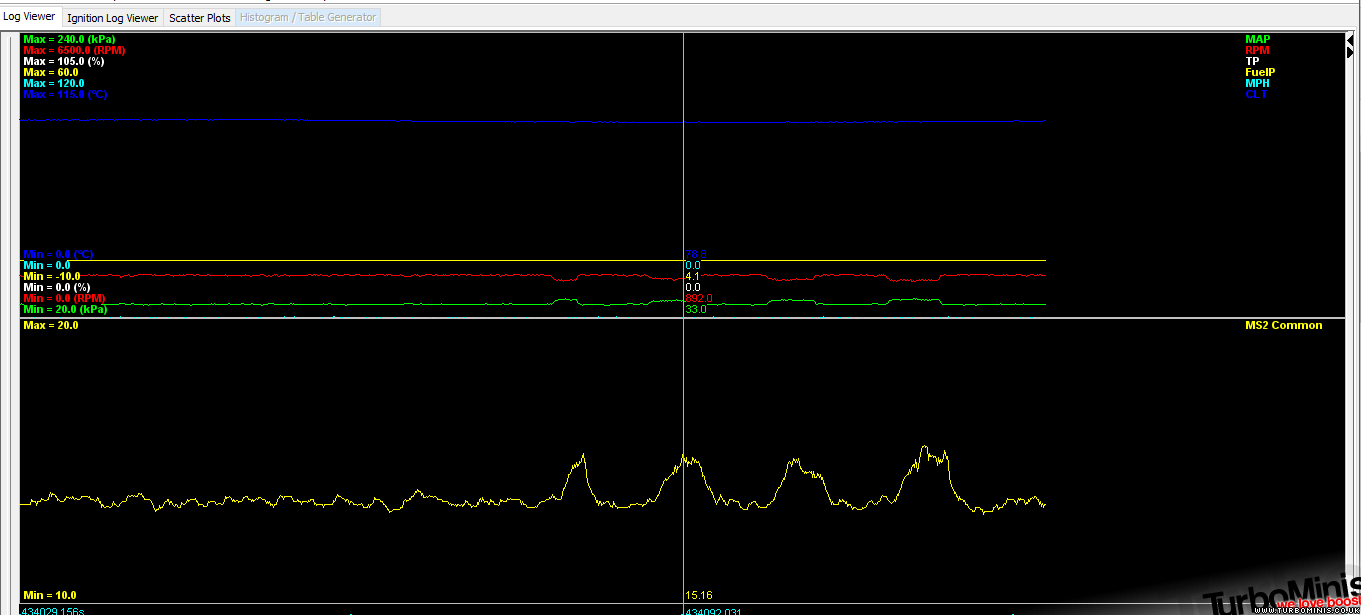Viewport: 1361px width, 615px height.
Task: Select the Log Viewer tab
Action: click(30, 17)
